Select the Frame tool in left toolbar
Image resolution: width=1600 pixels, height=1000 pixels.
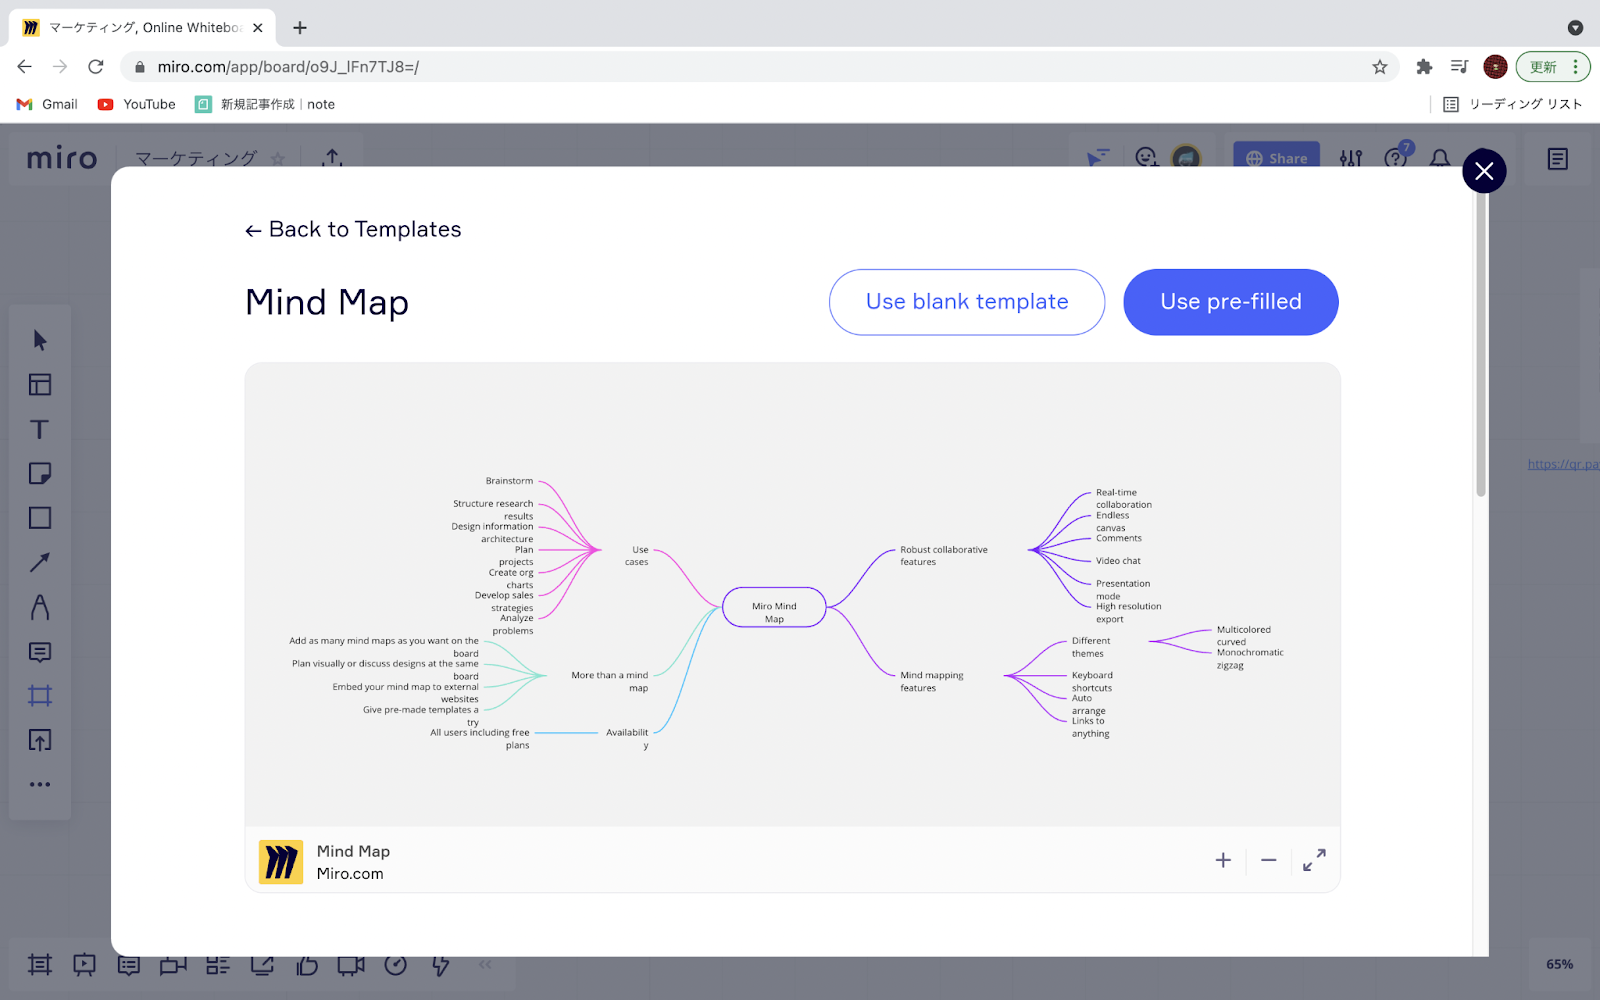click(40, 696)
